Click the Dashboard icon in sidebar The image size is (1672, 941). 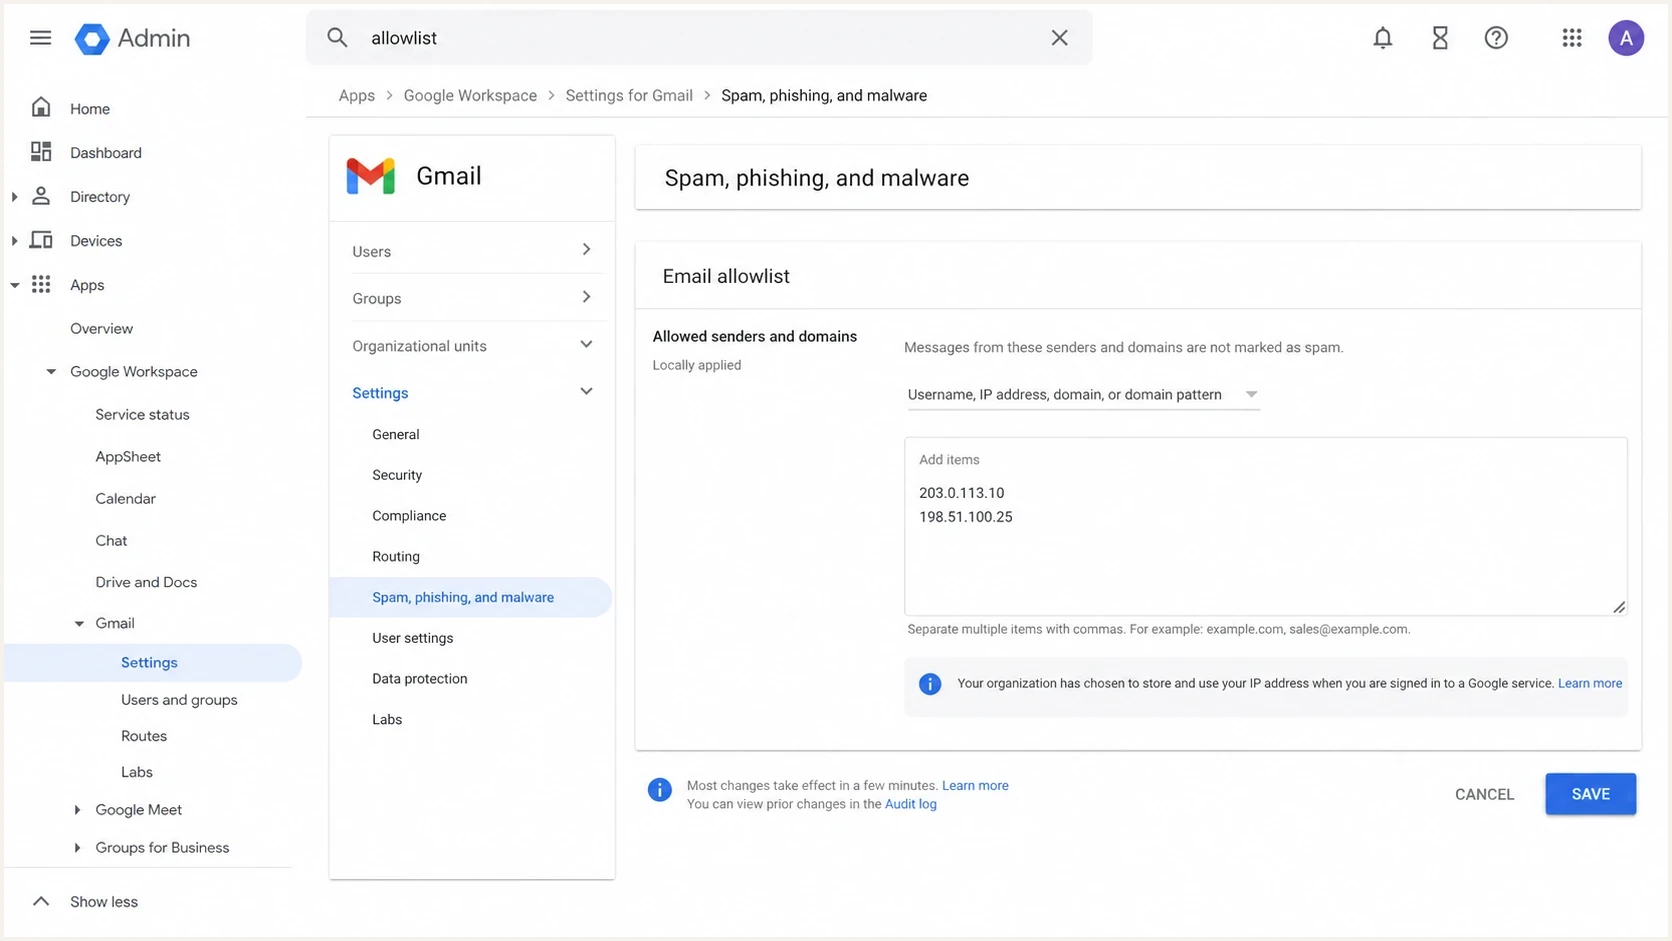click(41, 151)
